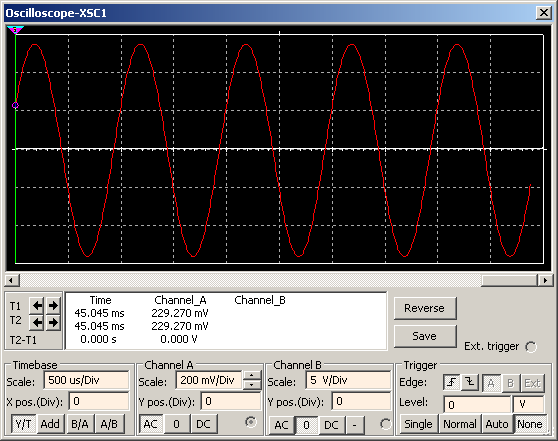Viewport: 558px width, 441px height.
Task: Switch timebase to B/A mode
Action: (80, 424)
